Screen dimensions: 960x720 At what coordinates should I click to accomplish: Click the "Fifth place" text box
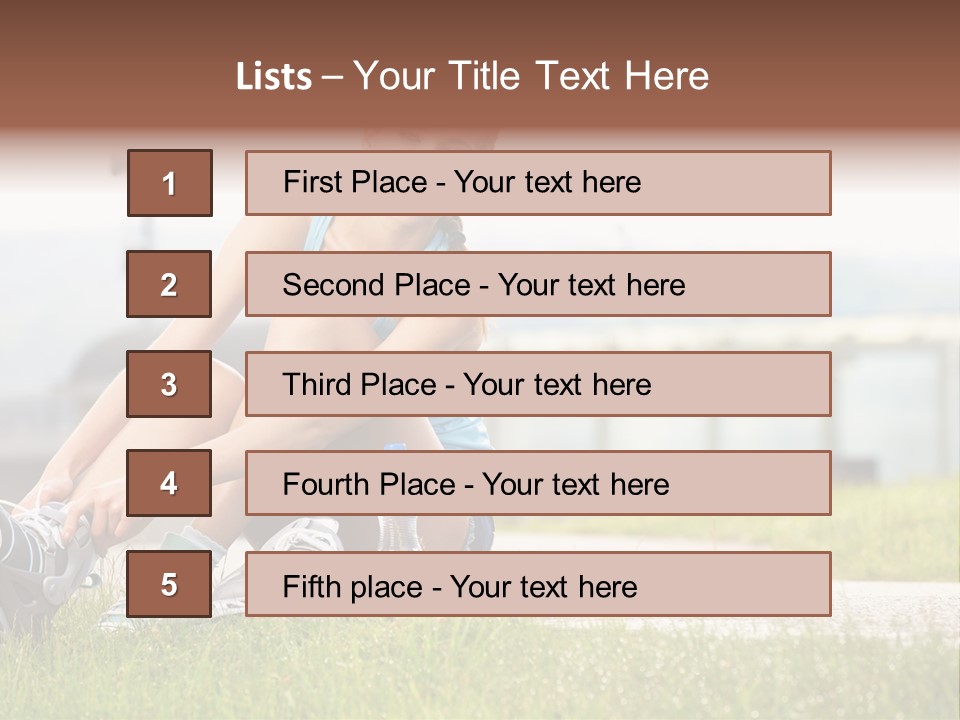click(x=538, y=584)
